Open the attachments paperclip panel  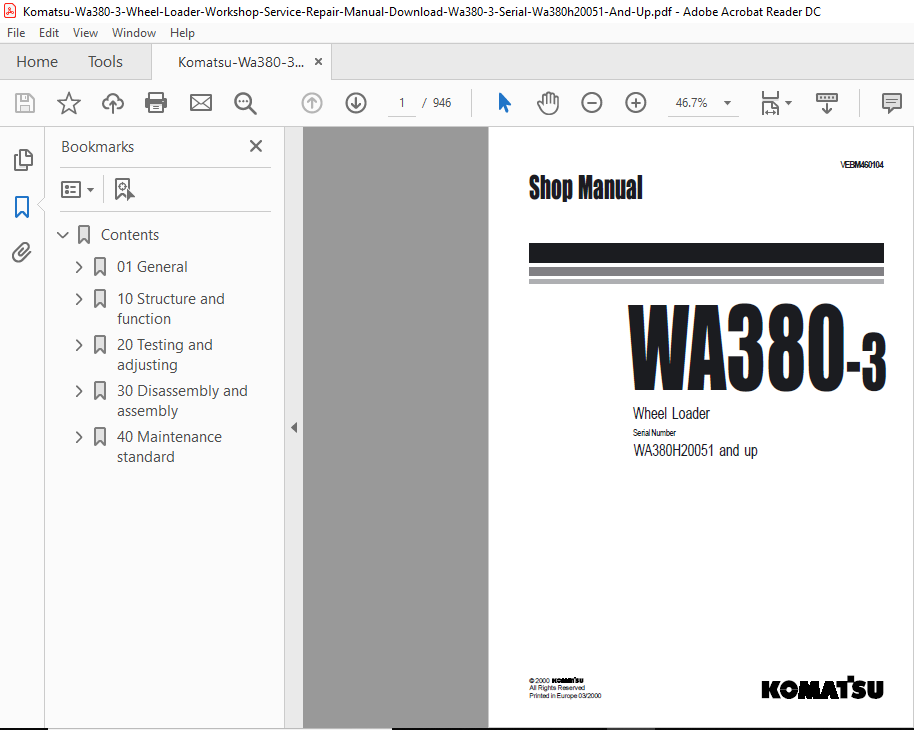coord(22,252)
